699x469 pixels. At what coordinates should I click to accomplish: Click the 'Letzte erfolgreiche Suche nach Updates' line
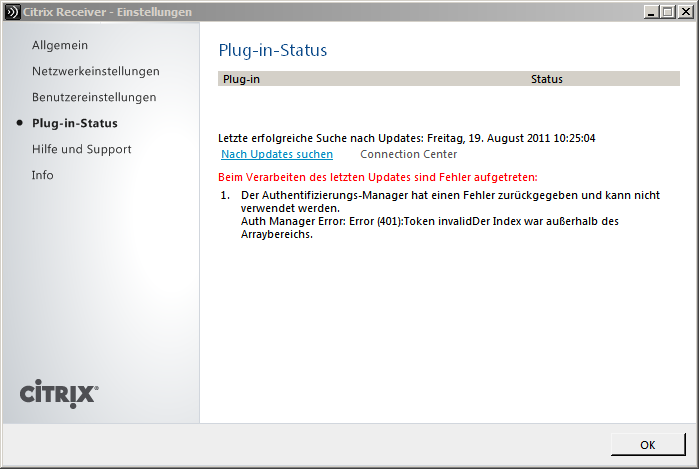pyautogui.click(x=407, y=138)
